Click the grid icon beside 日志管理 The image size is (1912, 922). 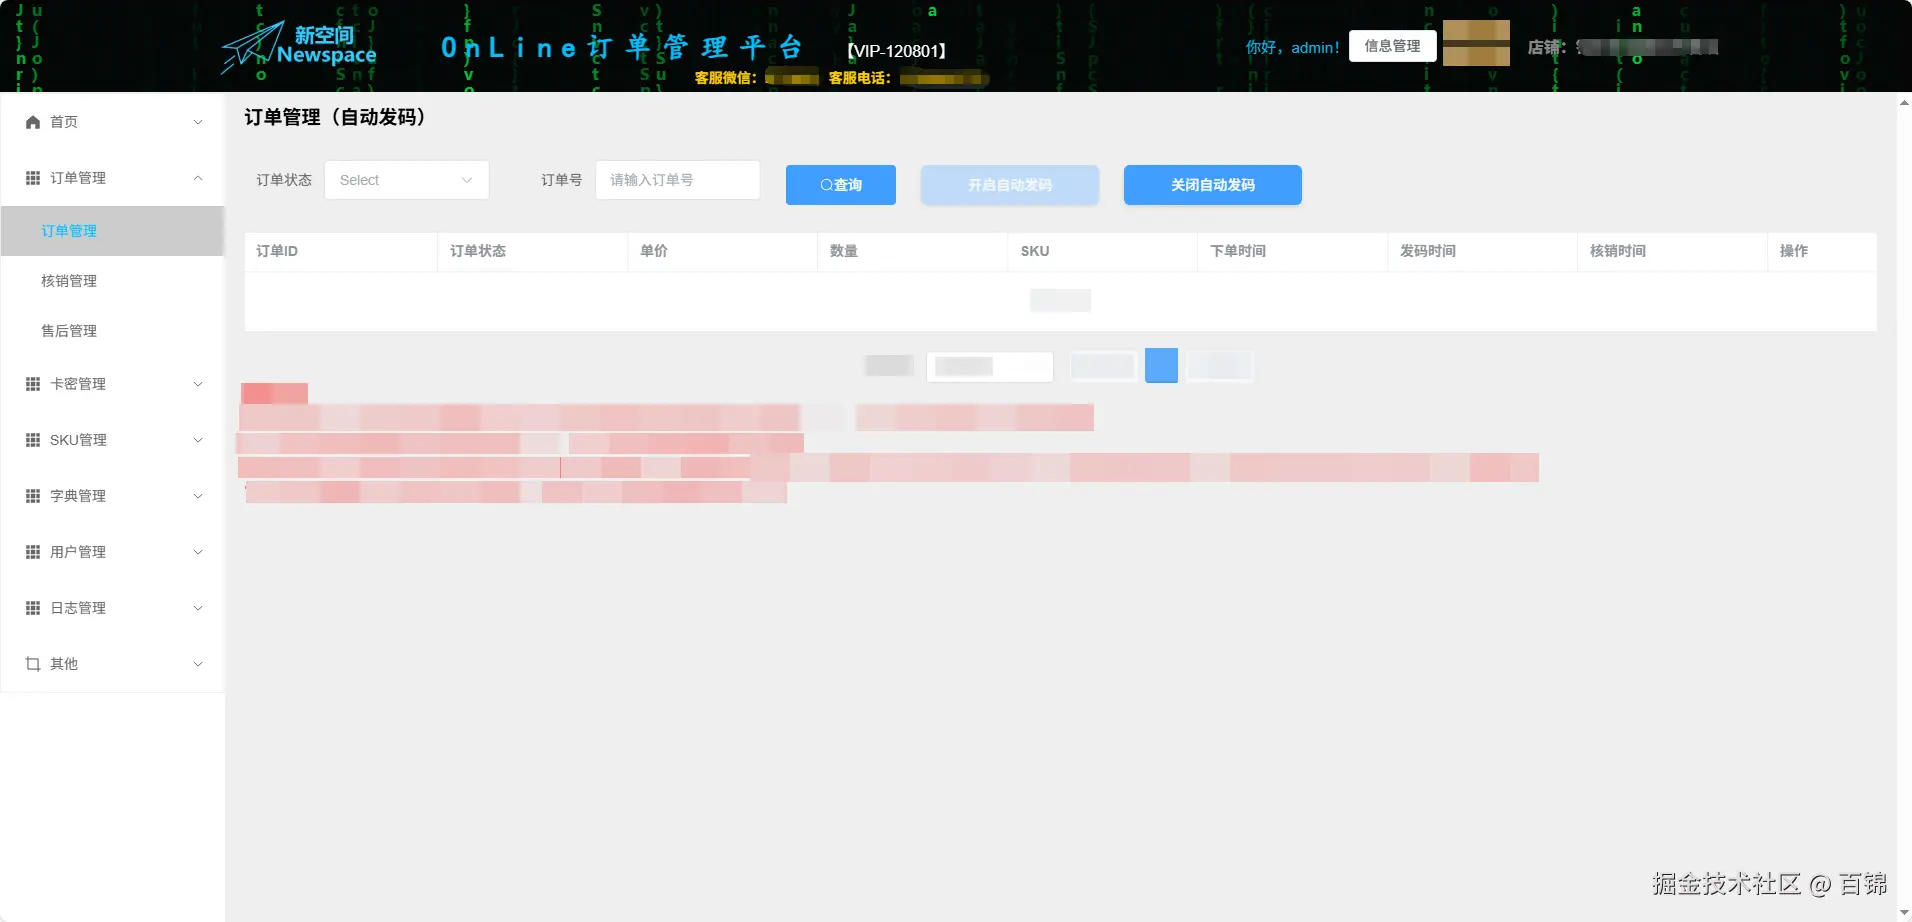[x=31, y=607]
